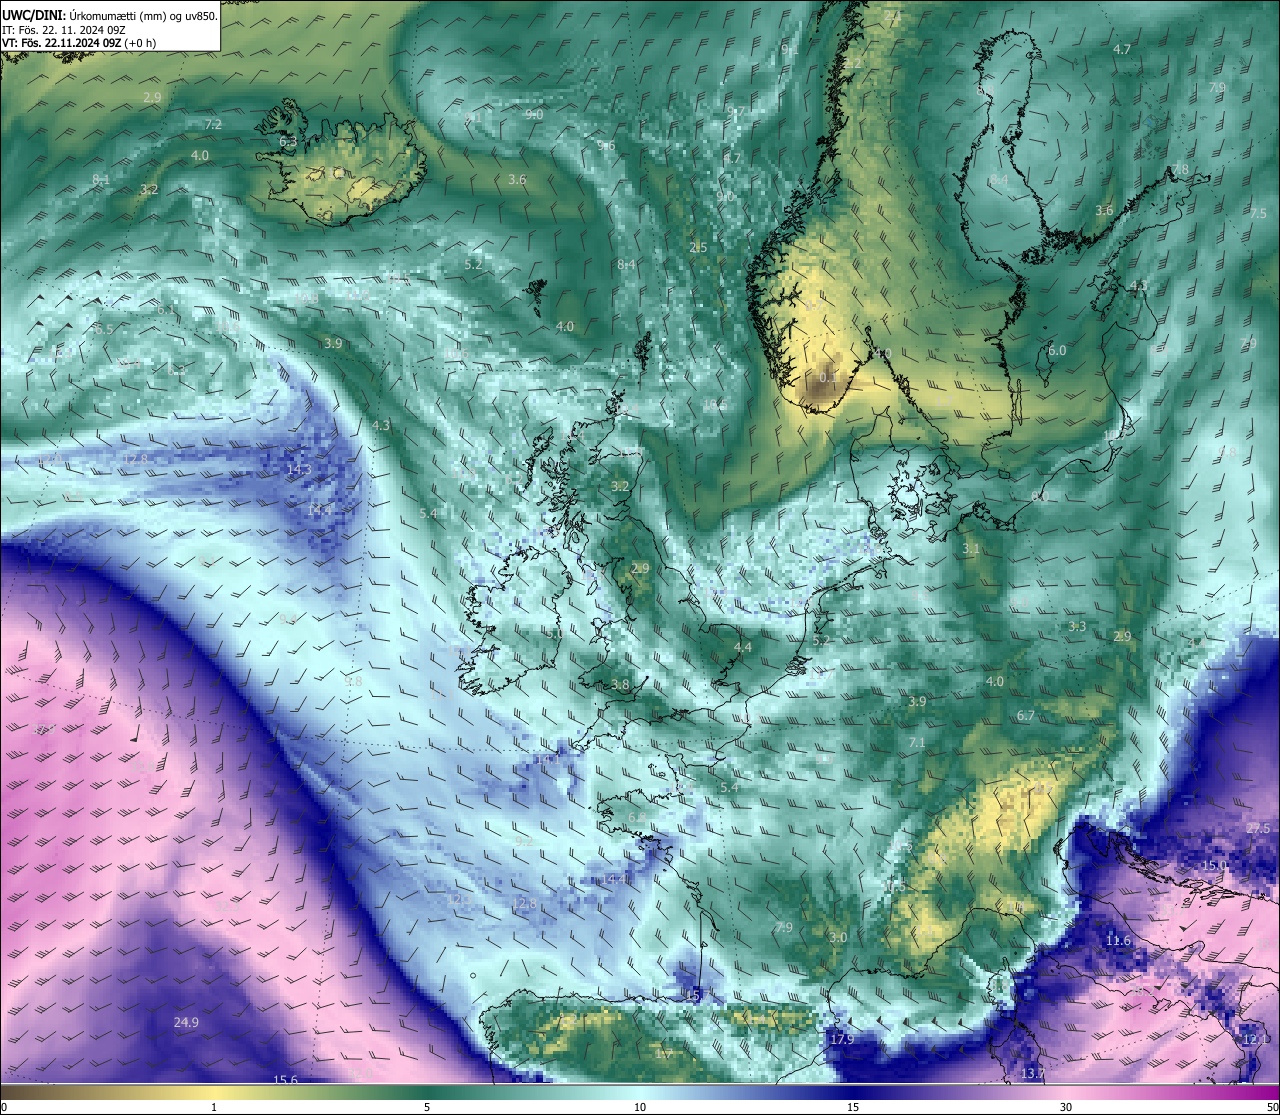This screenshot has width=1280, height=1115.
Task: Click color scale at the 5 tick
Action: coord(427,1106)
